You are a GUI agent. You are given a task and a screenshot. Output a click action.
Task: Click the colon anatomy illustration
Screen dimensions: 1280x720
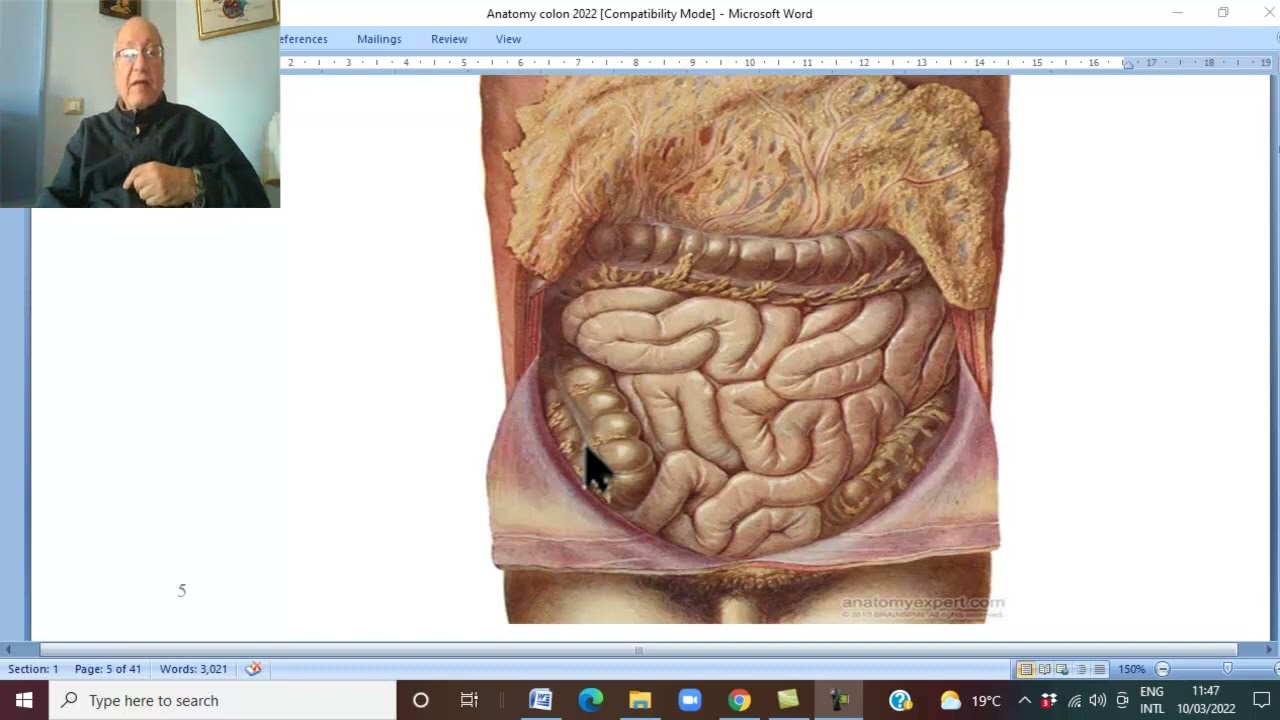click(x=745, y=349)
